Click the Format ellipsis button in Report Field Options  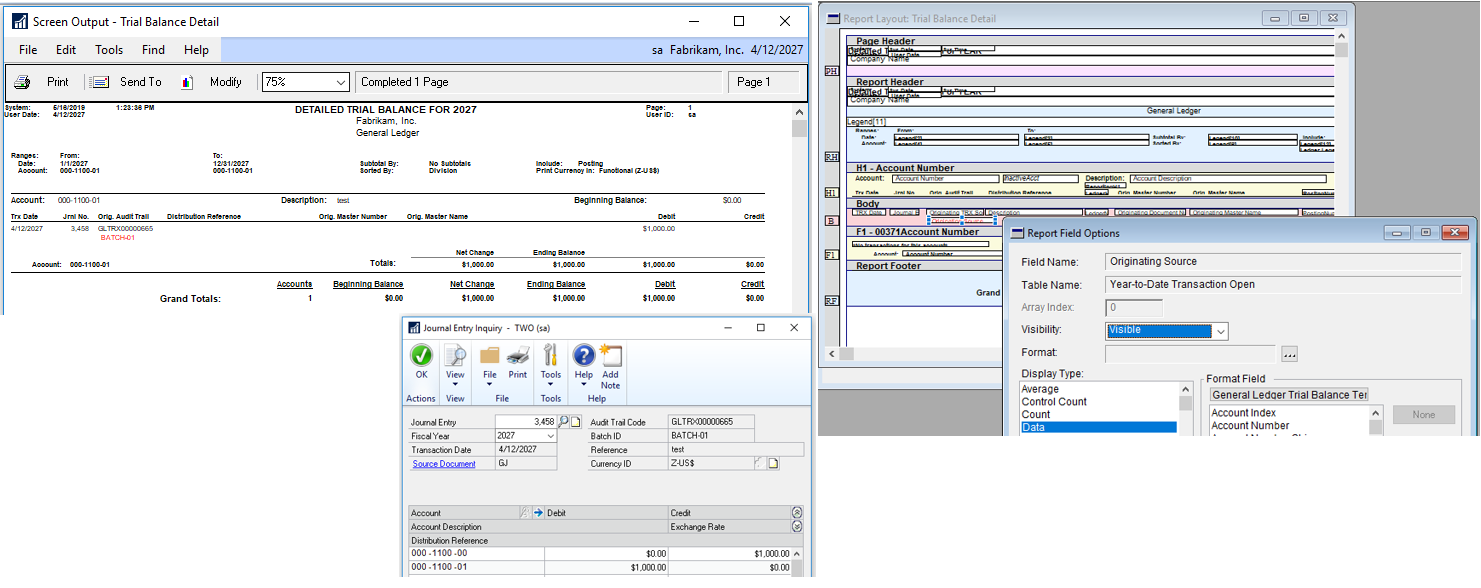pyautogui.click(x=1290, y=353)
